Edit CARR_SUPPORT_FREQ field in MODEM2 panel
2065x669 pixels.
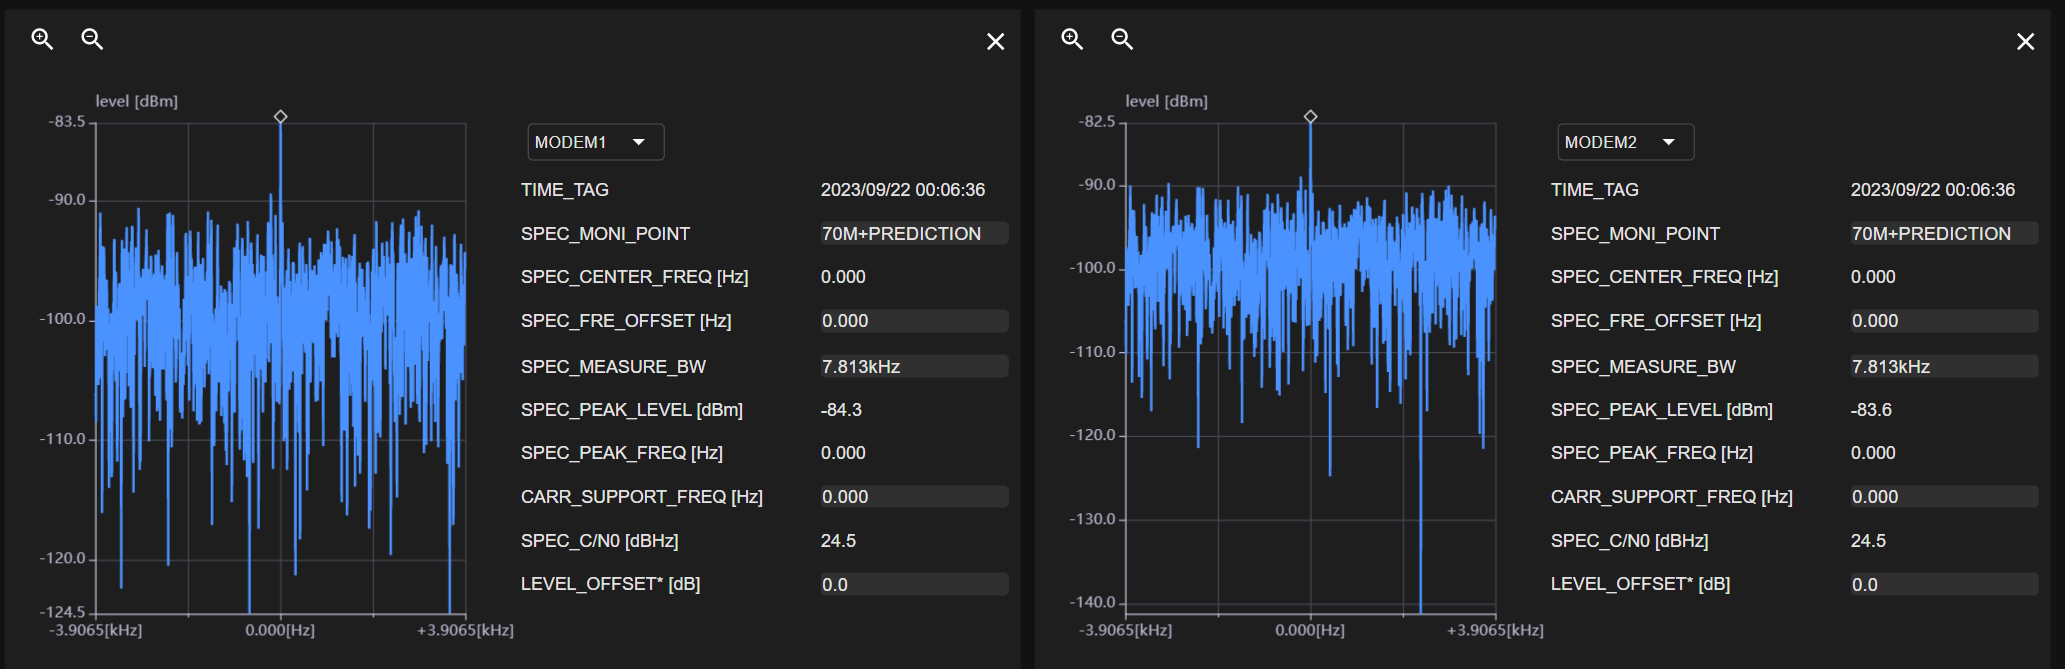(1944, 497)
